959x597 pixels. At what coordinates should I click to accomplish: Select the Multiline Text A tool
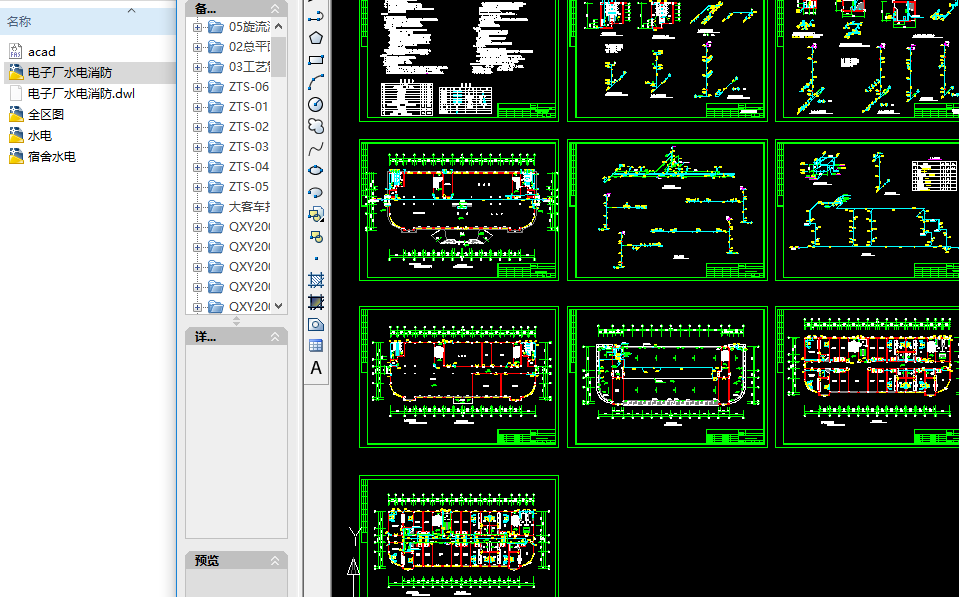coord(316,368)
